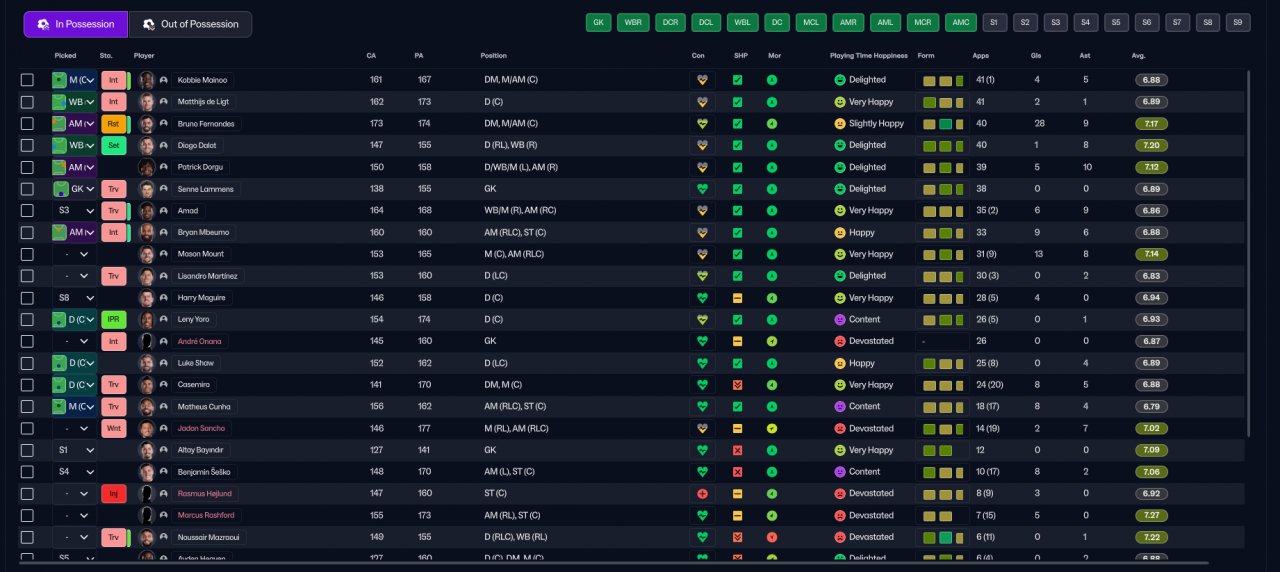Image resolution: width=1280 pixels, height=572 pixels.
Task: Click the IPR status badge for Leny Yoro
Action: 114,320
